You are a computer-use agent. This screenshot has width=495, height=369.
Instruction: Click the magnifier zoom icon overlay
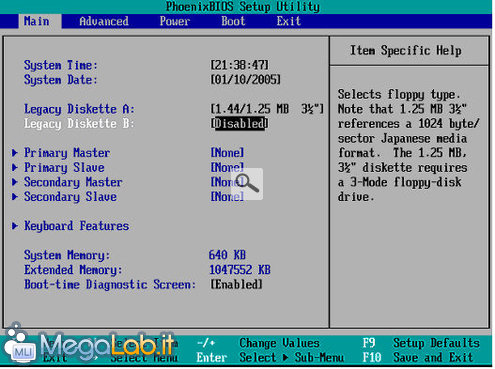[247, 184]
